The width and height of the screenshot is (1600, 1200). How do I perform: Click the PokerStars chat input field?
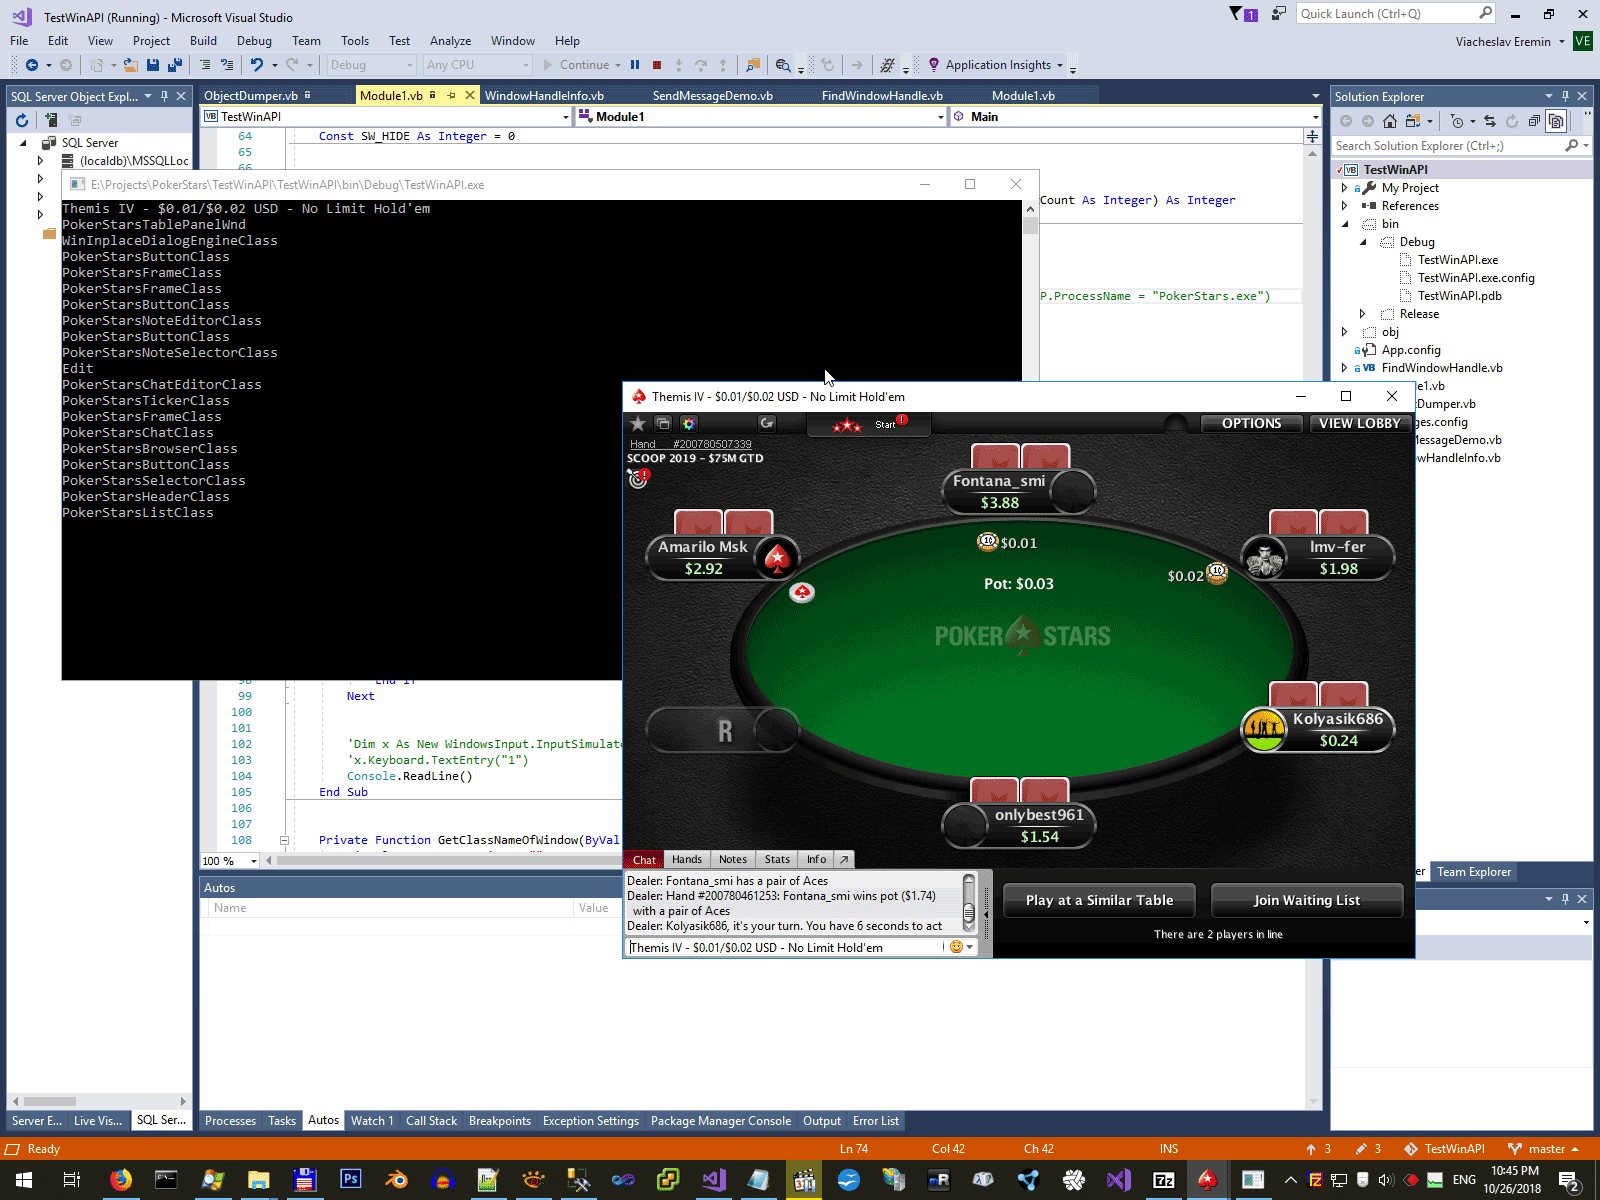(x=785, y=947)
